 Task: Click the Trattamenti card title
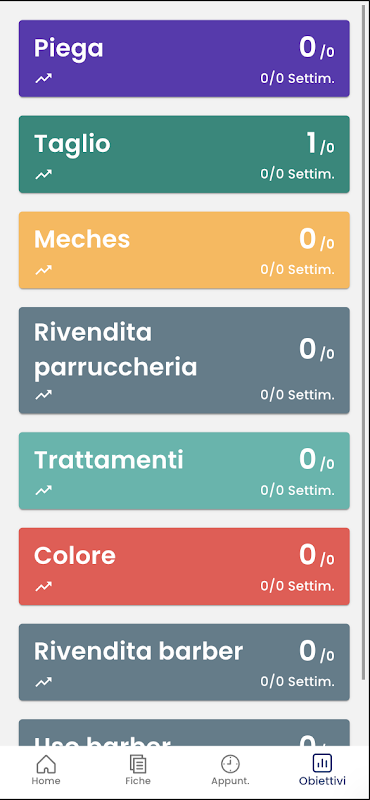[x=109, y=460]
